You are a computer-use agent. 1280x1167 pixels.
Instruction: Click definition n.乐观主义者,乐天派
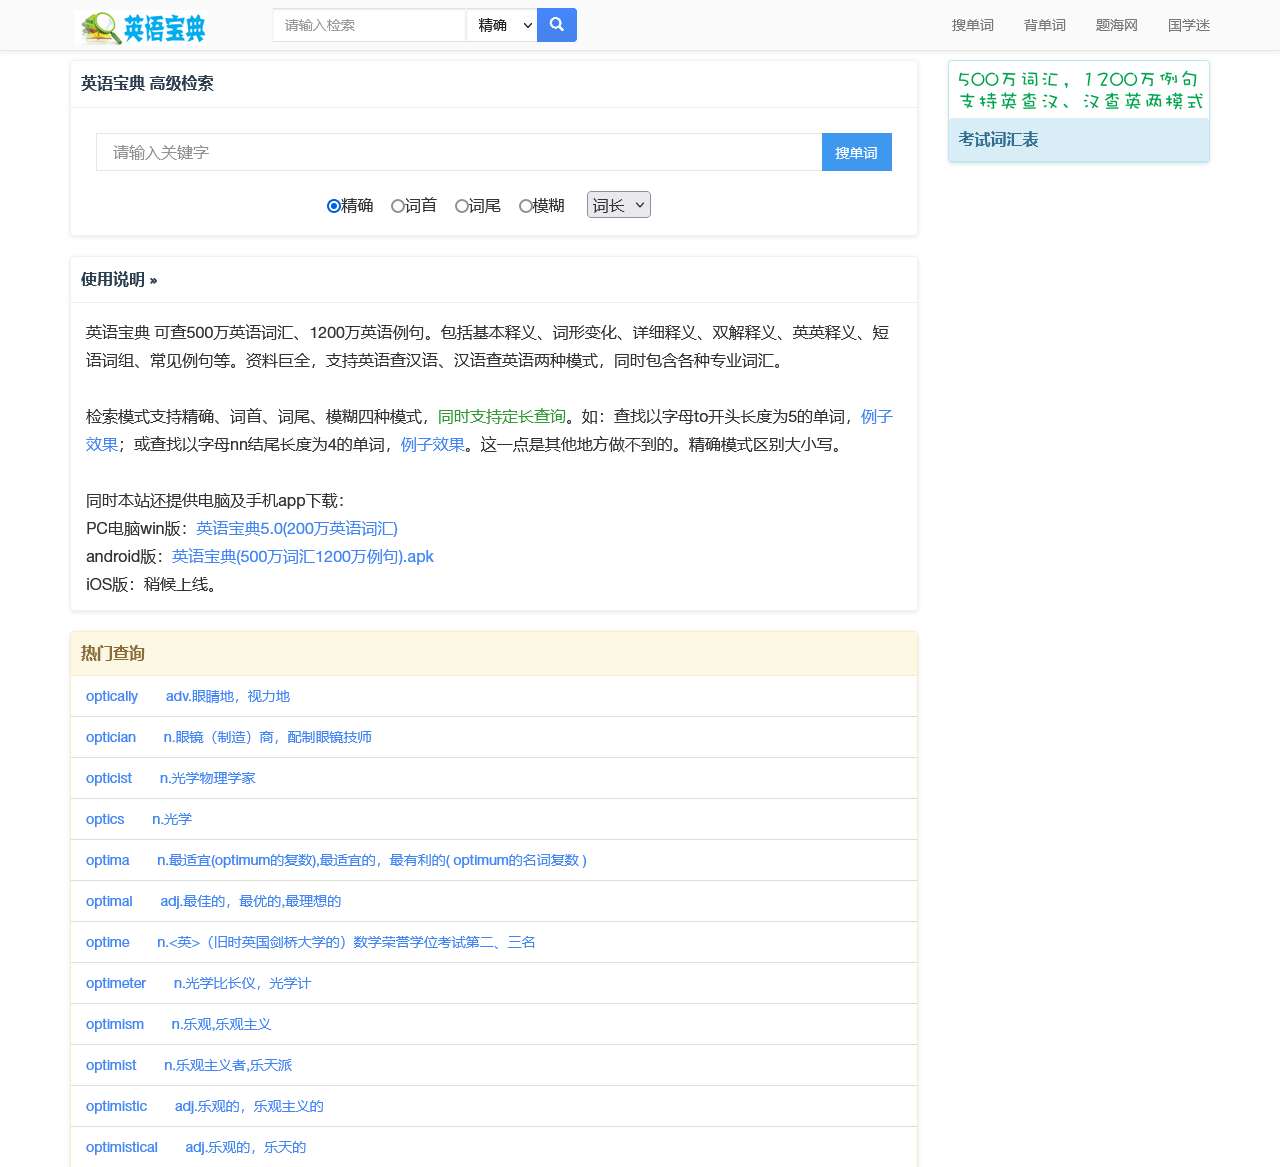[228, 1065]
